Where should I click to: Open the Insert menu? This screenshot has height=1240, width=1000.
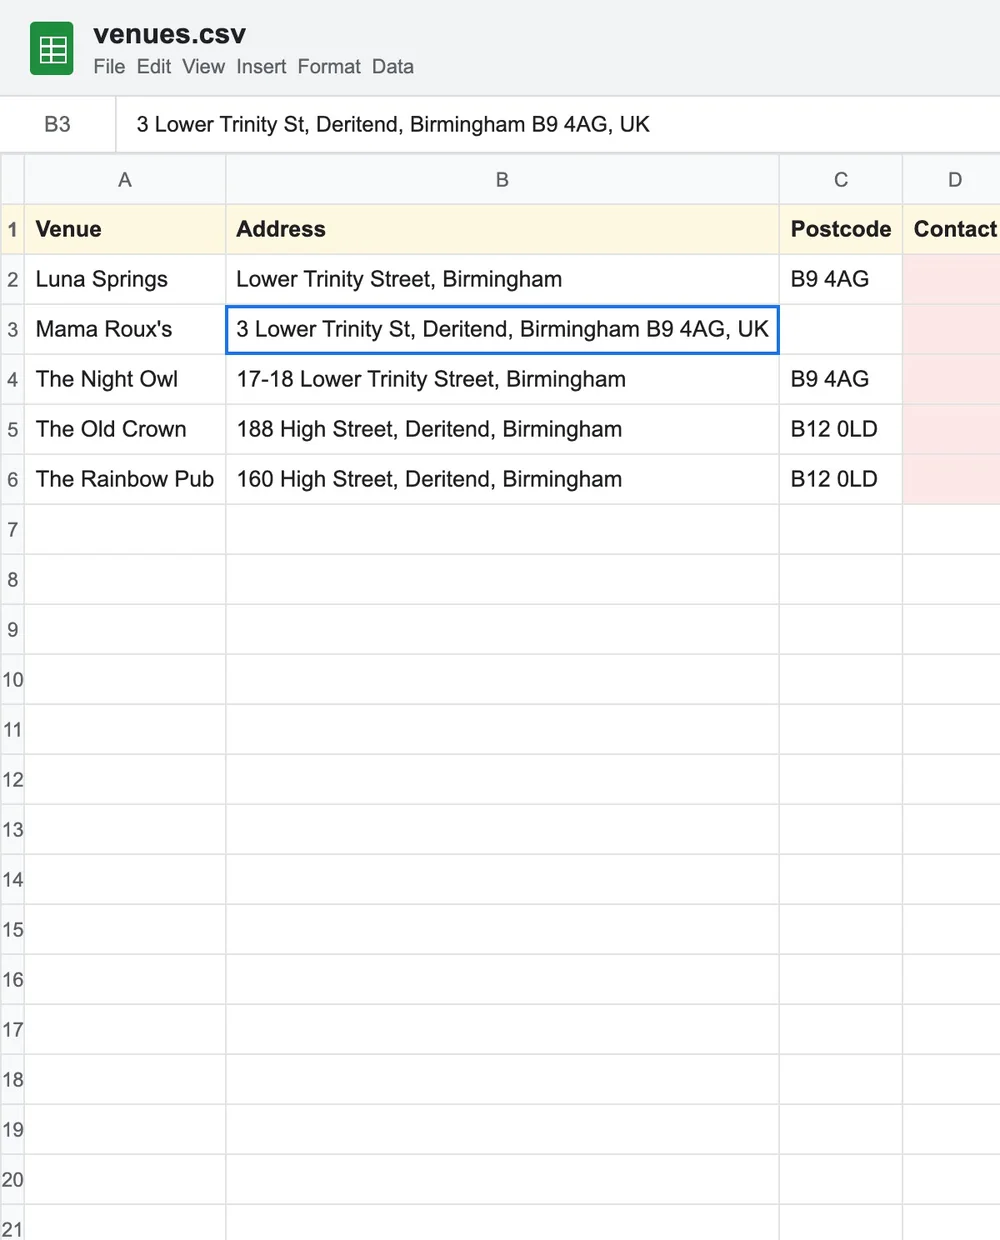click(x=261, y=67)
